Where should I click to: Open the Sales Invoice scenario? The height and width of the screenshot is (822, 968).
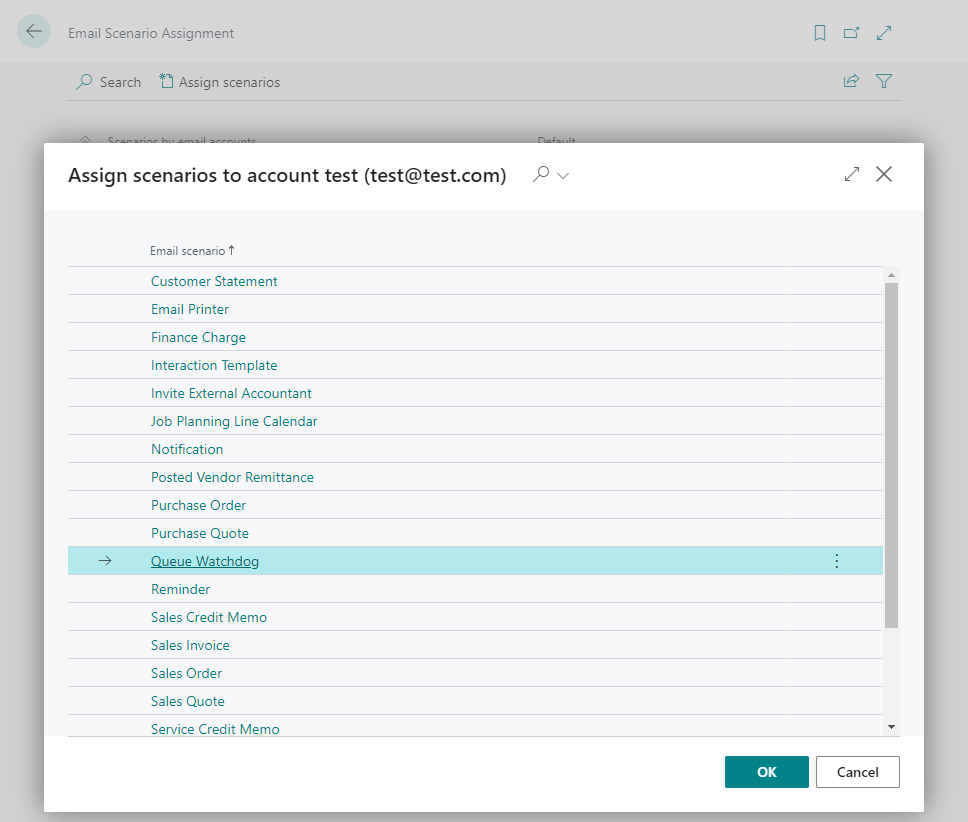[x=189, y=645]
